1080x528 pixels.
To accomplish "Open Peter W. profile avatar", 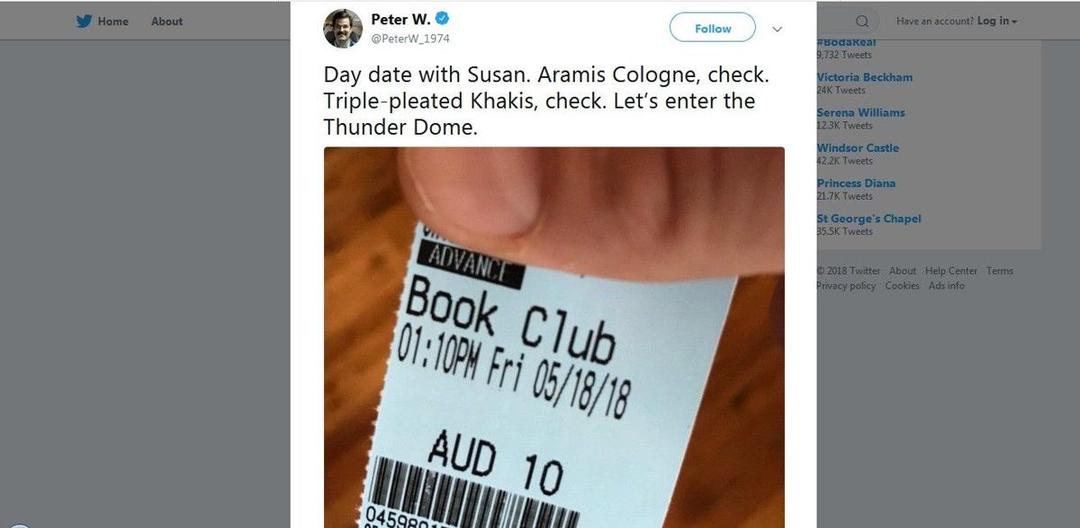I will tap(342, 28).
